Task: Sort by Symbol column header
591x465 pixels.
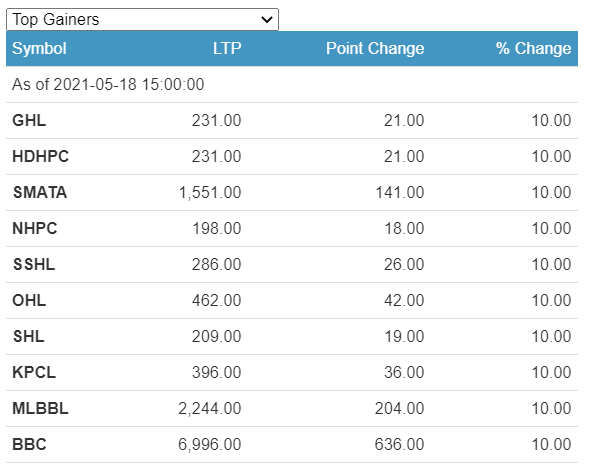Action: pyautogui.click(x=39, y=48)
